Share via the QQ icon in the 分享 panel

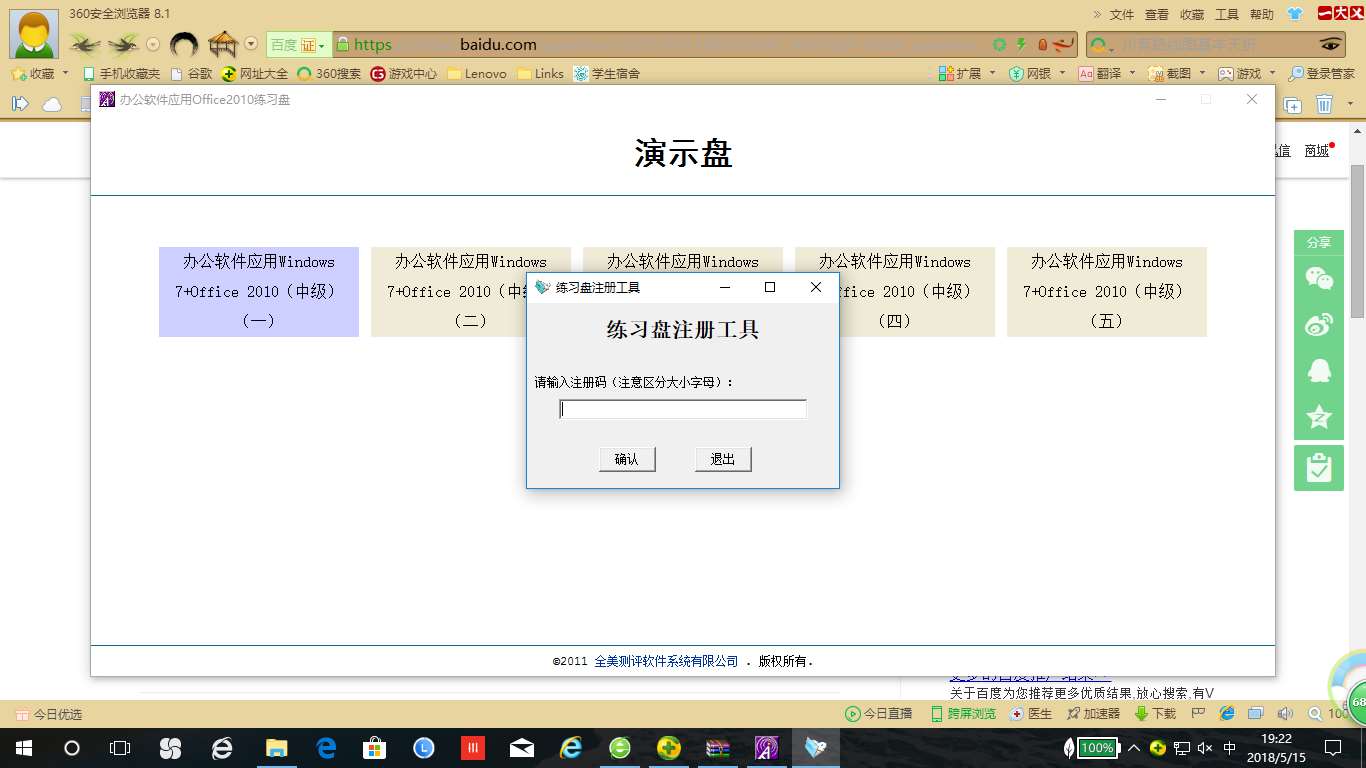pyautogui.click(x=1319, y=370)
